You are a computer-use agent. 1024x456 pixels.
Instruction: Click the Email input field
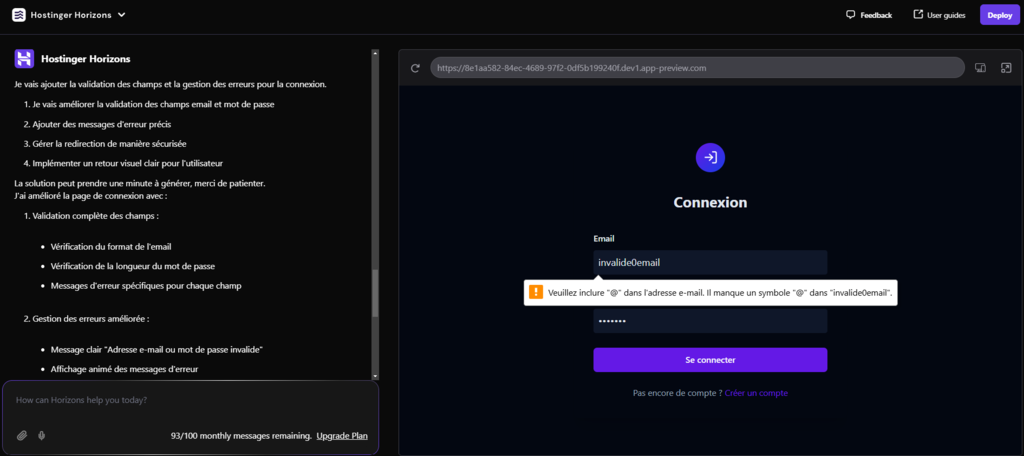click(710, 263)
